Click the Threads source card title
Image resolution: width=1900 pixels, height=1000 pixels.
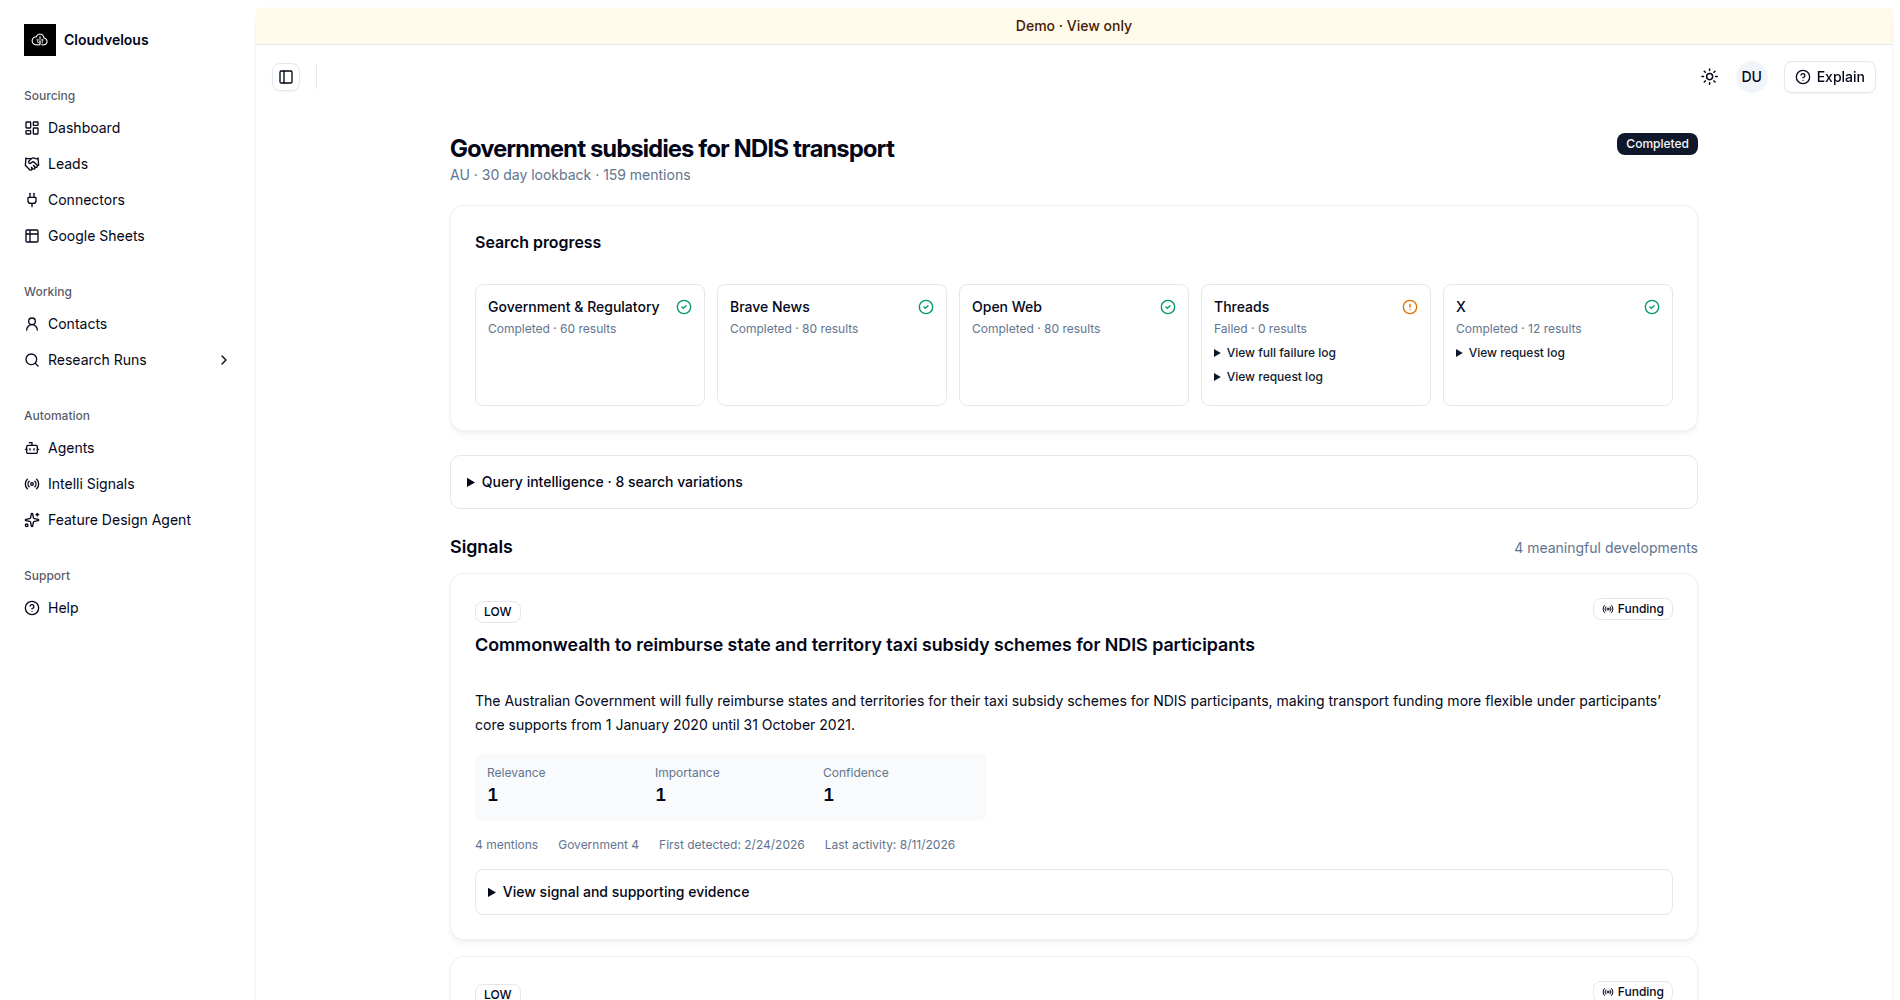click(1241, 307)
